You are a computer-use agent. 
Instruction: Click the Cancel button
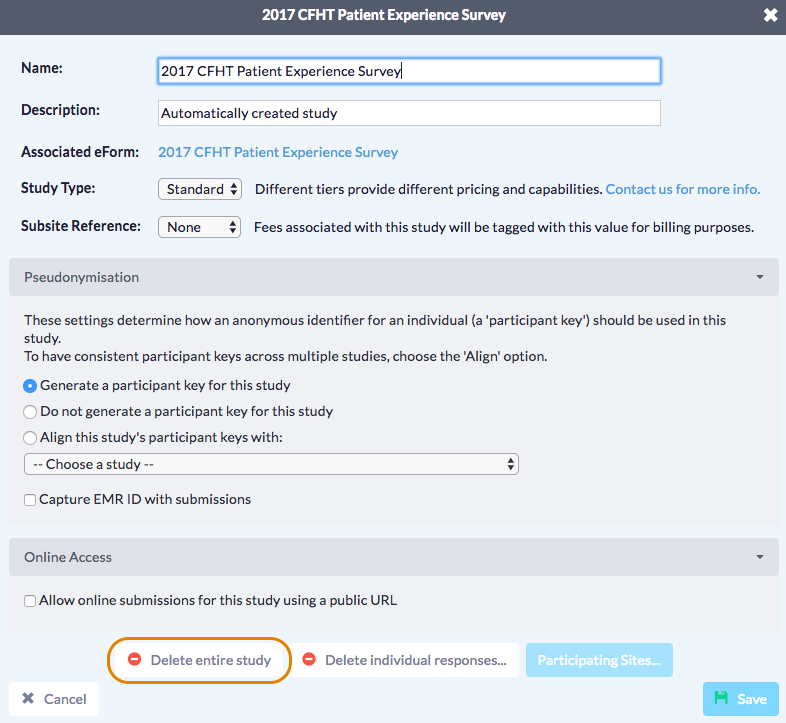point(54,699)
